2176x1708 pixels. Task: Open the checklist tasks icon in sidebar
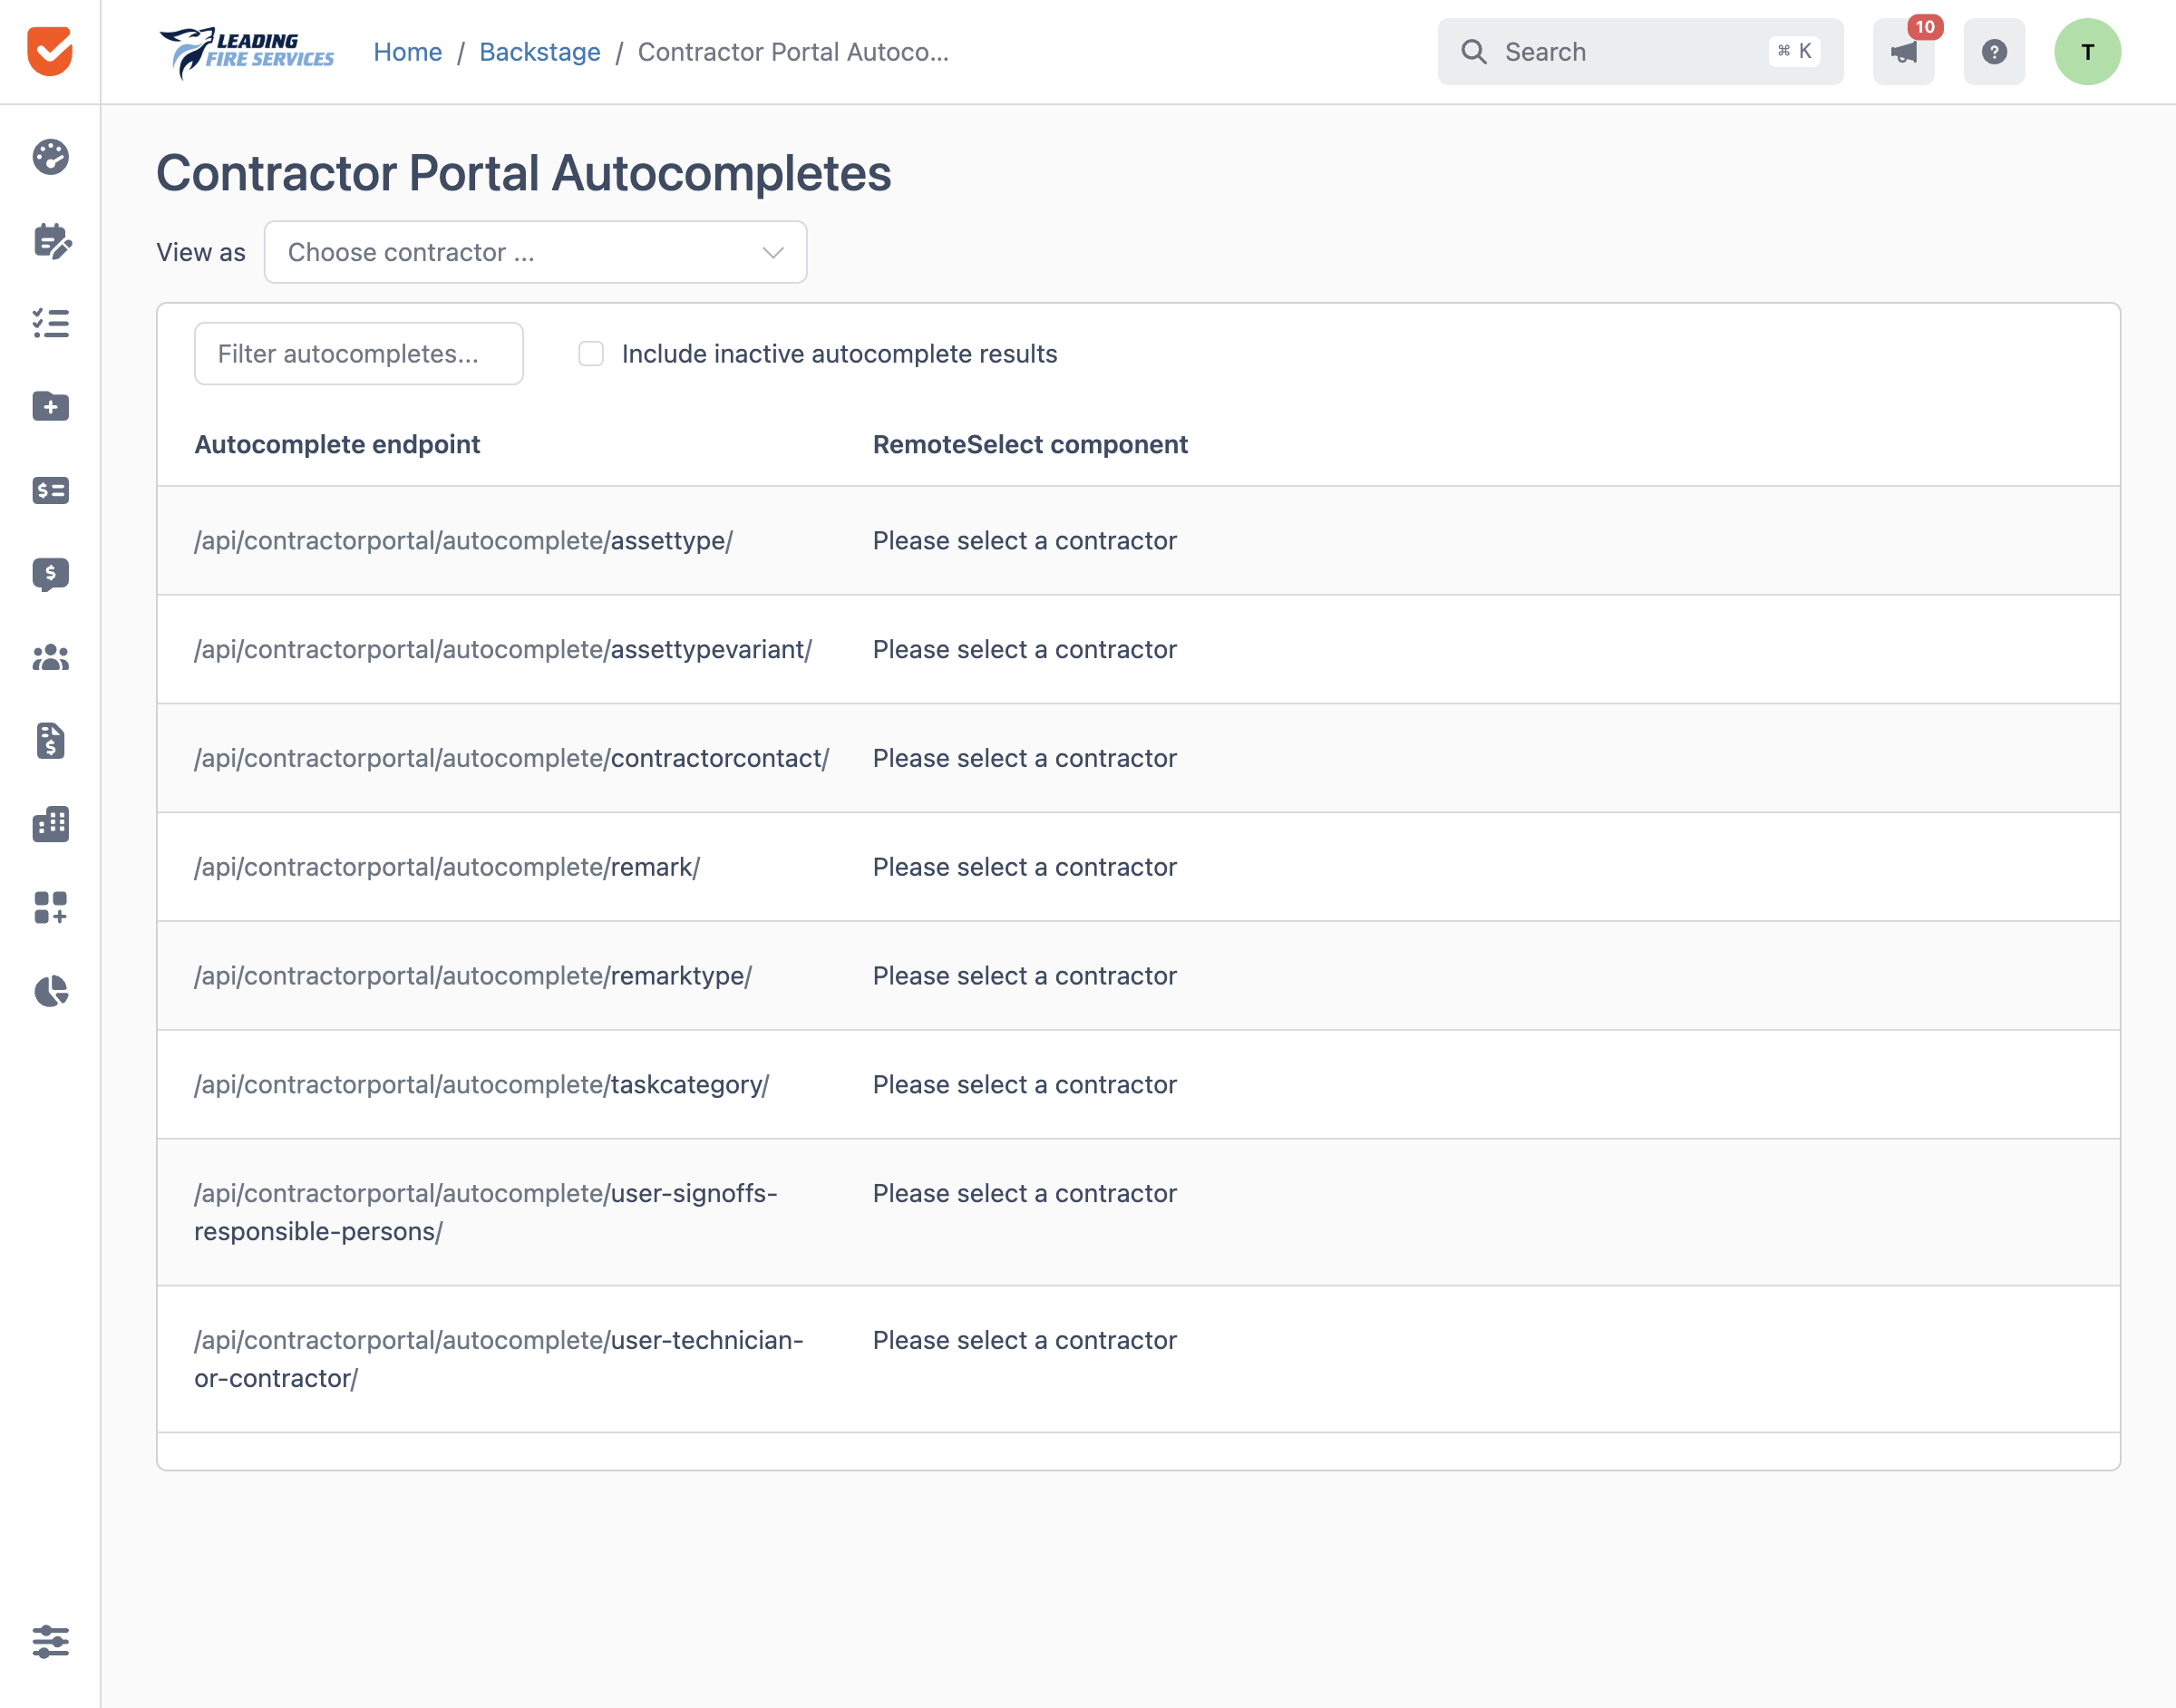50,323
